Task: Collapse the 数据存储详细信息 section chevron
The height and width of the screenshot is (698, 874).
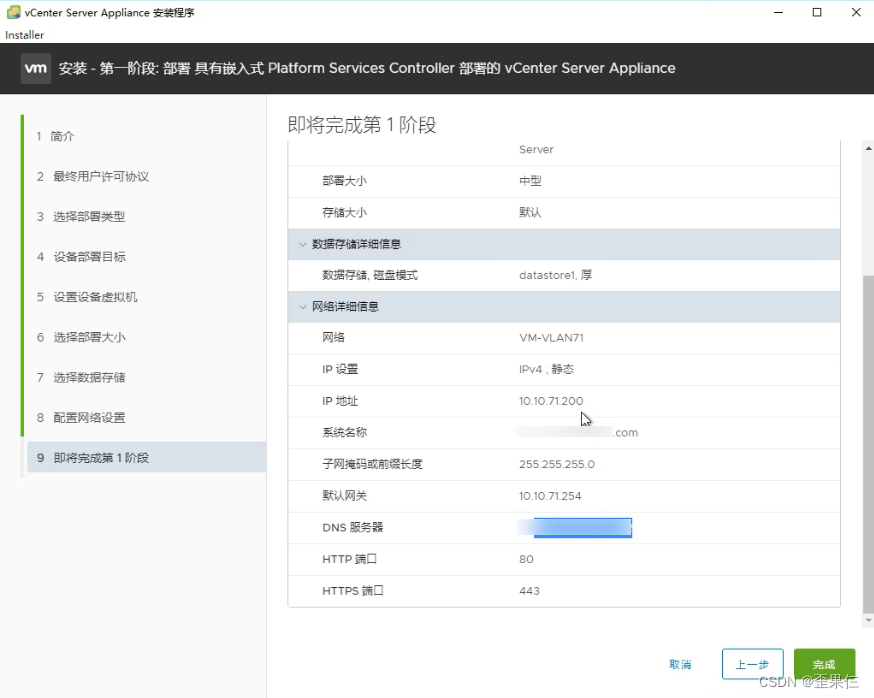Action: (x=303, y=244)
